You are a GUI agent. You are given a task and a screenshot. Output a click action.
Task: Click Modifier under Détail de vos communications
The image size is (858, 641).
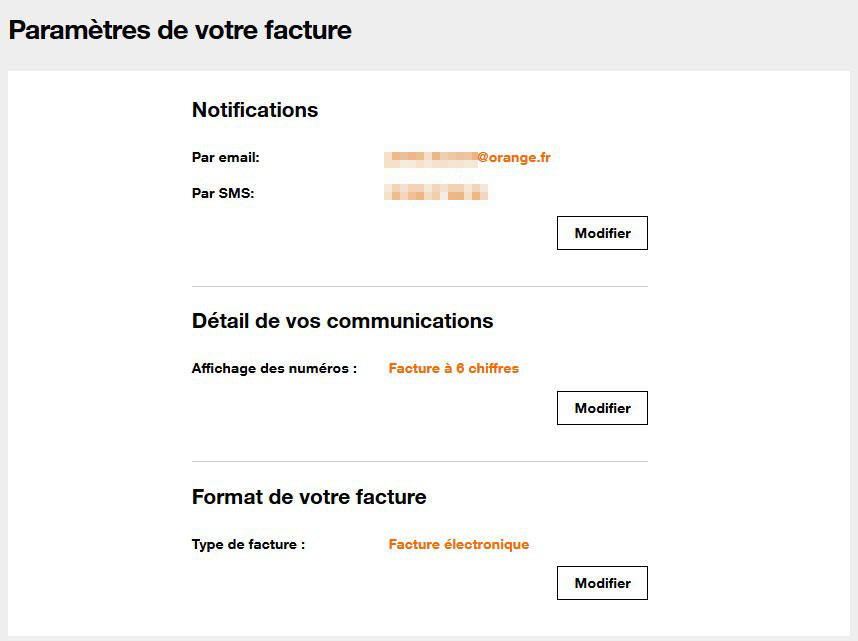pyautogui.click(x=602, y=408)
